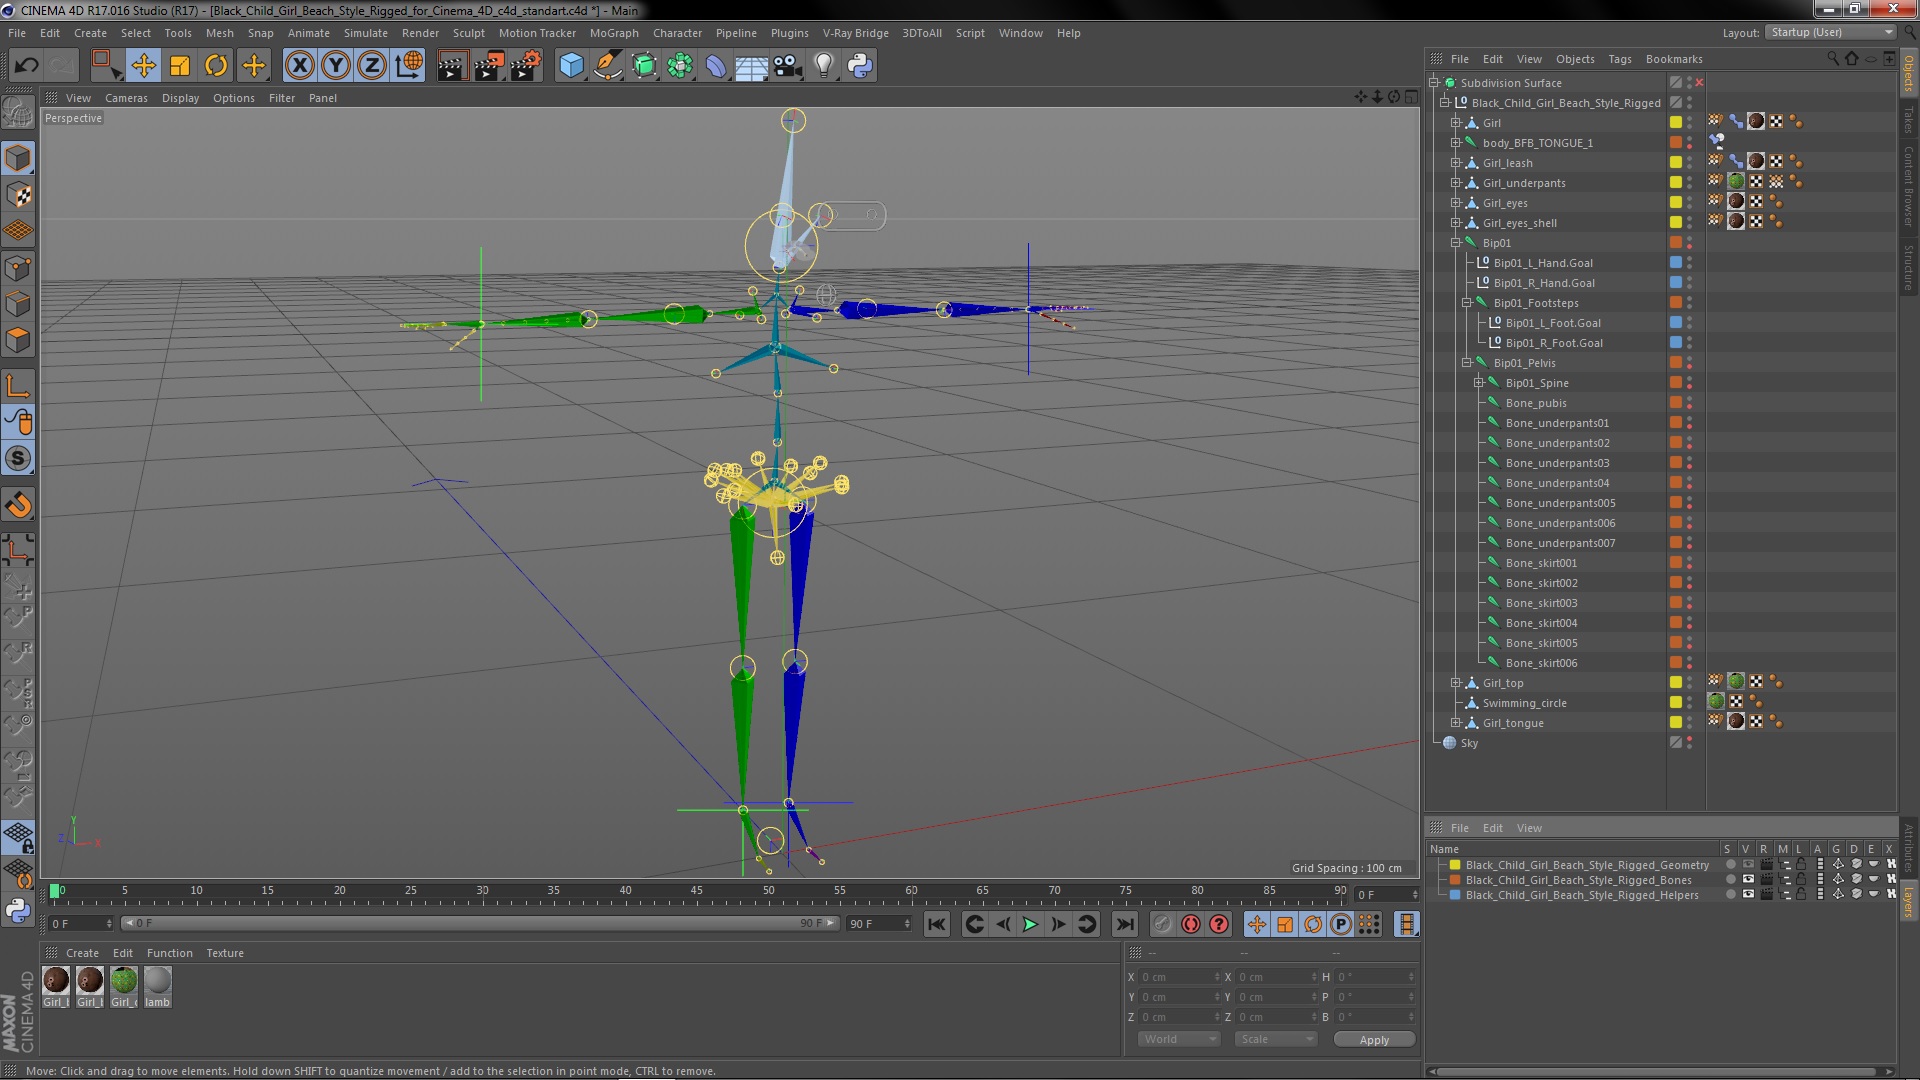
Task: Open the Character menu
Action: [x=677, y=33]
